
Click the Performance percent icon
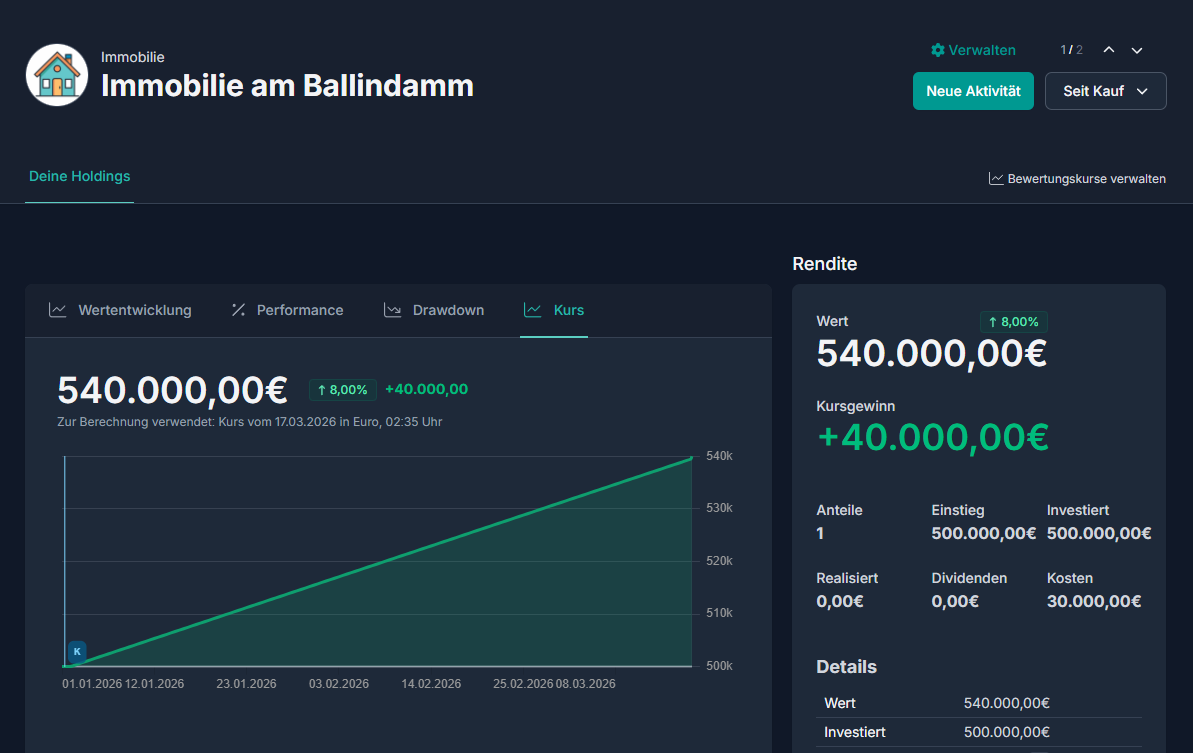coord(238,310)
